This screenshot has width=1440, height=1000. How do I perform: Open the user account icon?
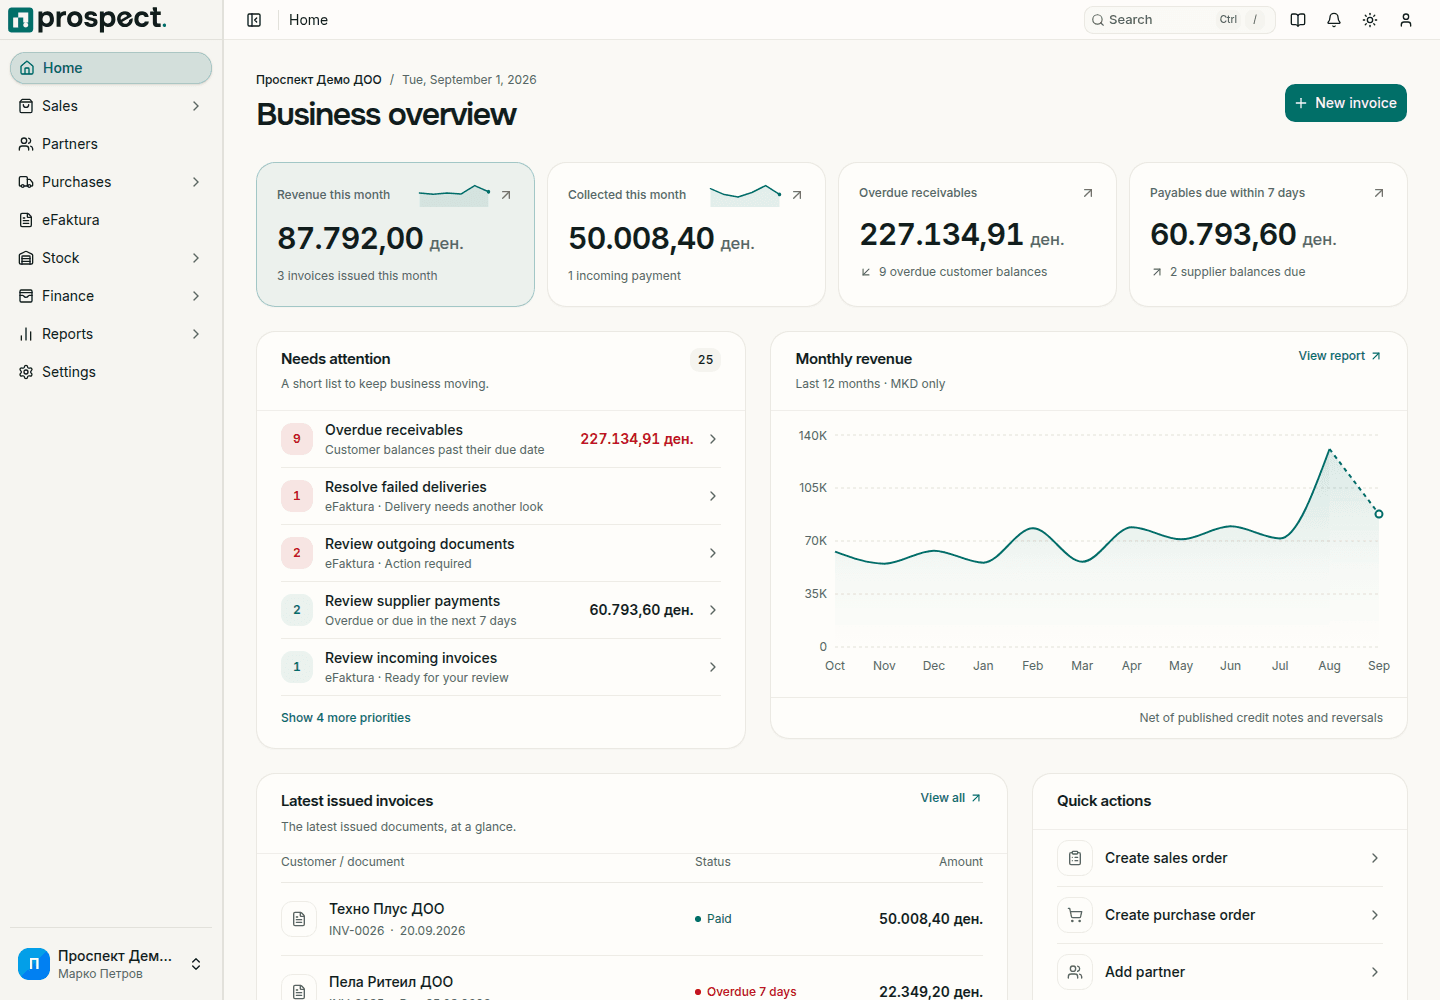click(1406, 20)
